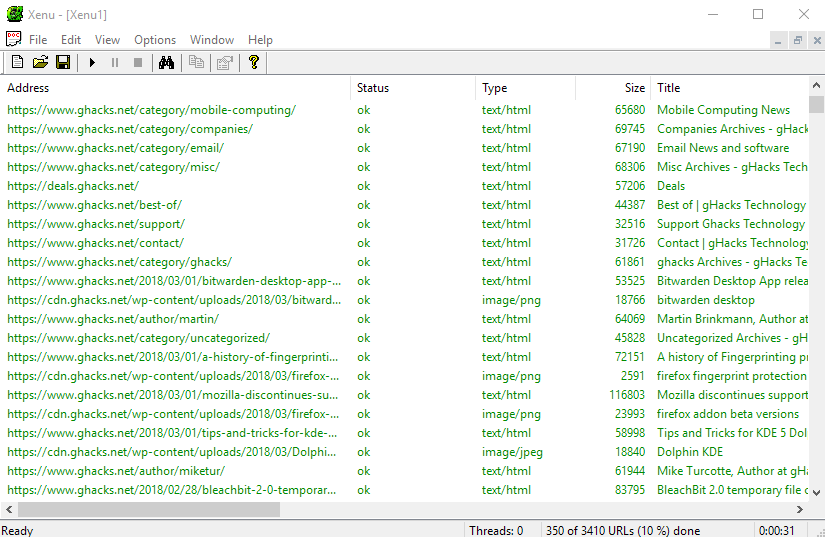
Task: Sort by the Type column header
Action: pyautogui.click(x=525, y=88)
